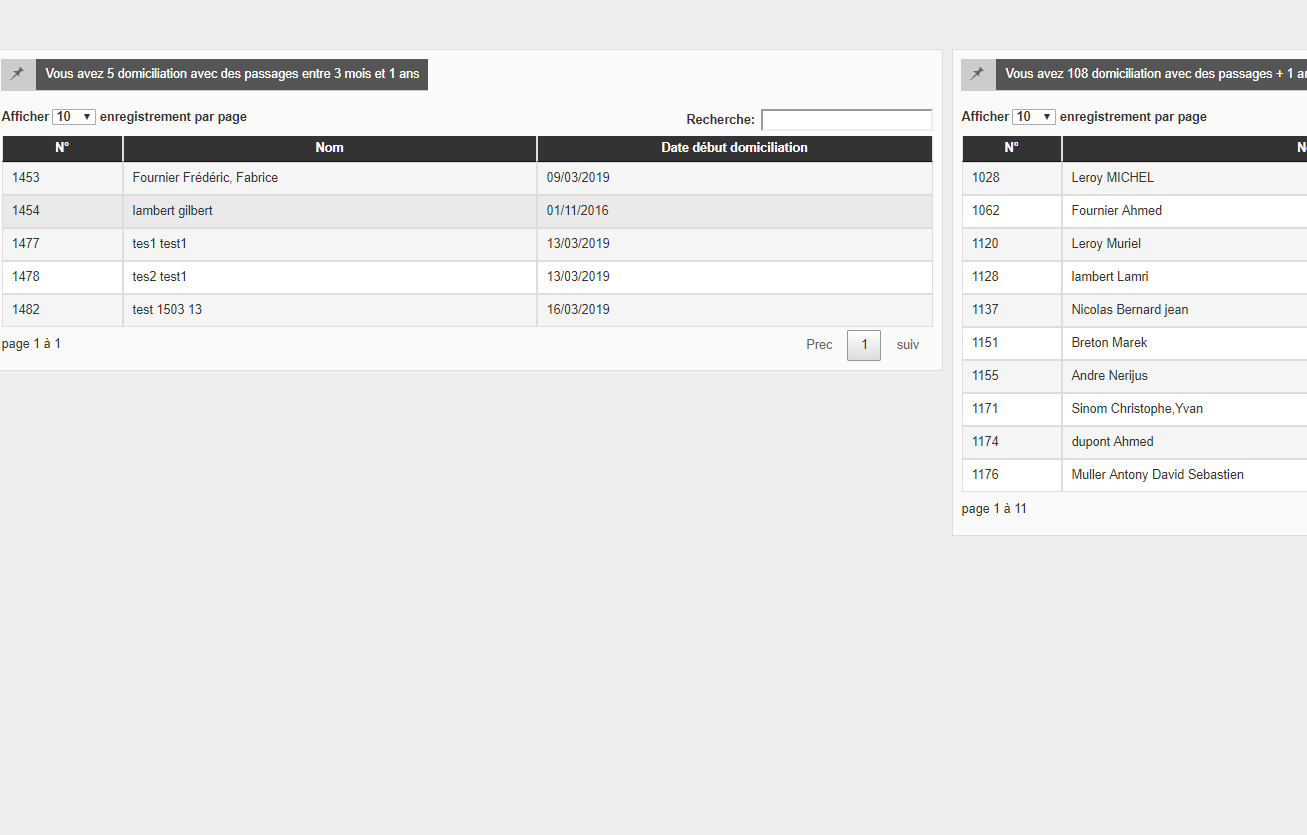This screenshot has width=1307, height=835.
Task: Select row tes1 test1
Action: pos(467,244)
